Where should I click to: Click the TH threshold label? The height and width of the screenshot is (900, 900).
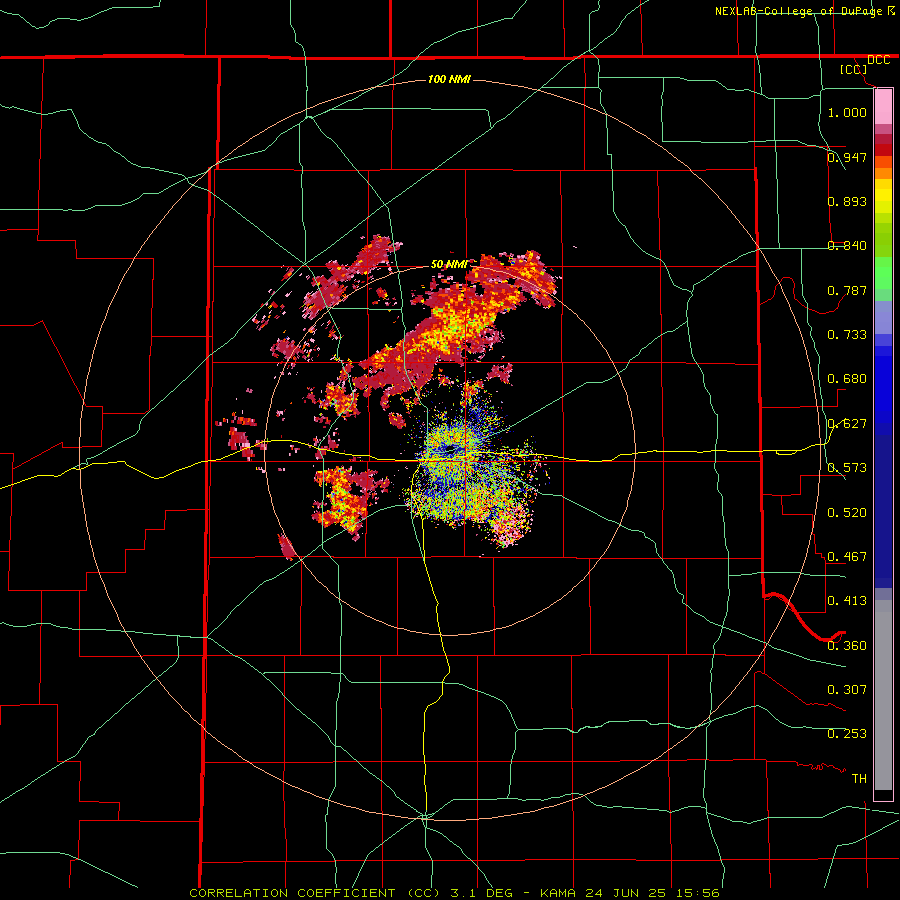(x=859, y=778)
